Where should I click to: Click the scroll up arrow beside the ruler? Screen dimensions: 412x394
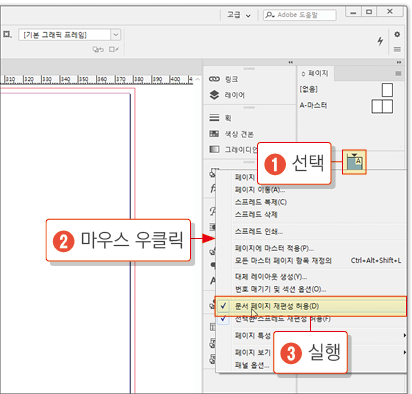tap(198, 79)
